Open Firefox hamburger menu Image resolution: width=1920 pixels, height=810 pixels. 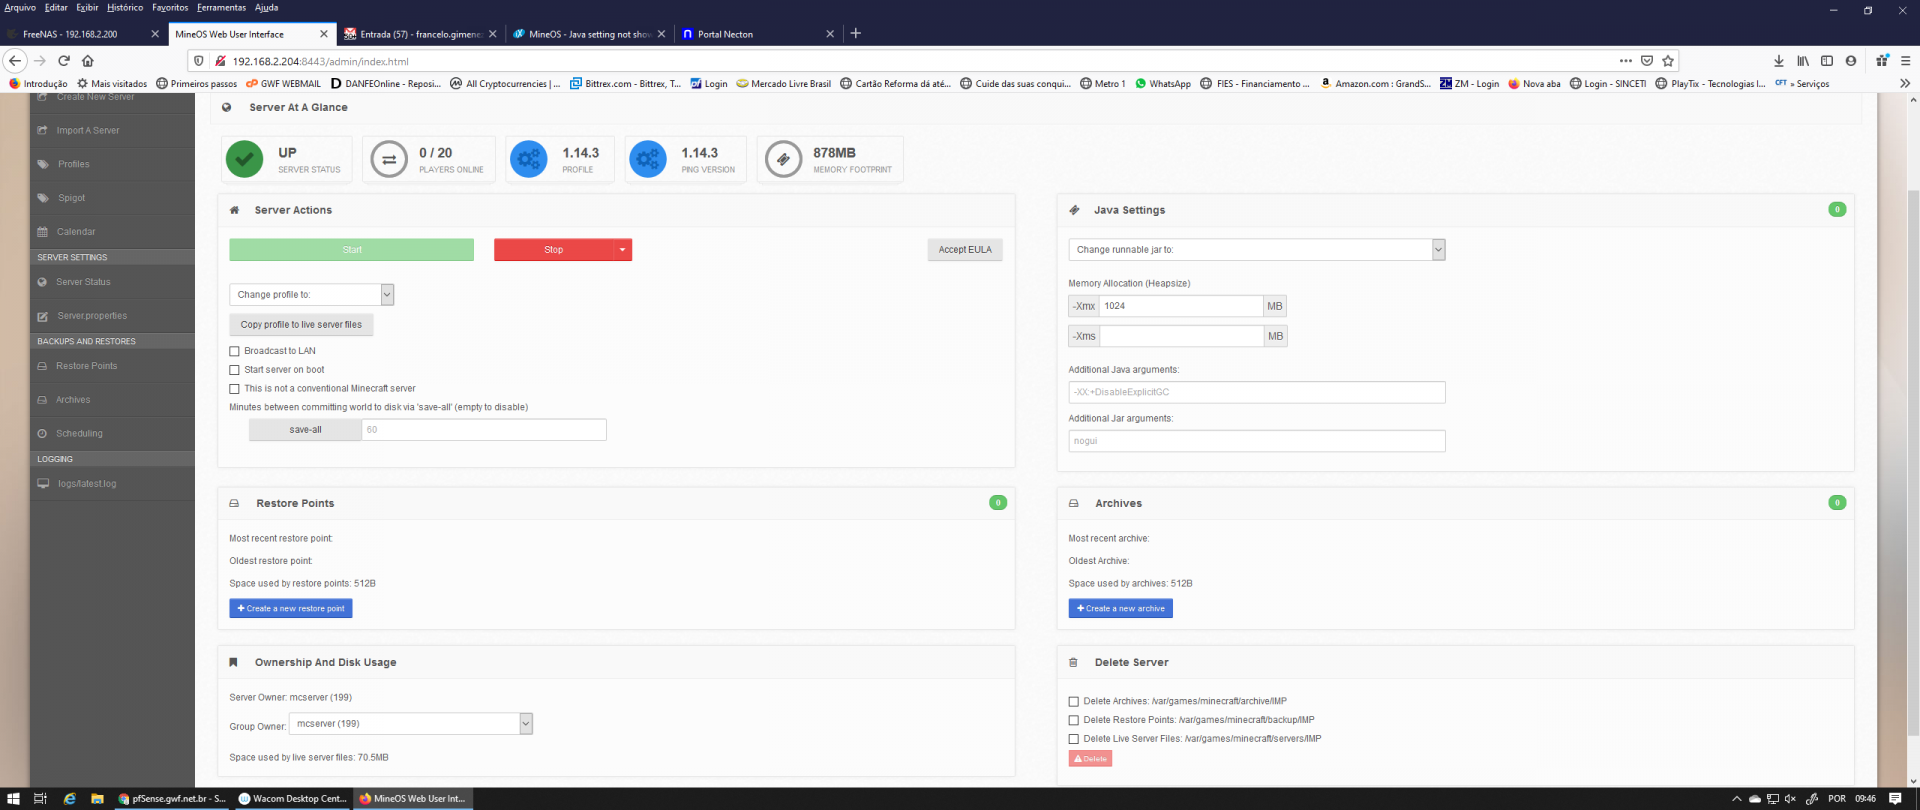pos(1905,61)
